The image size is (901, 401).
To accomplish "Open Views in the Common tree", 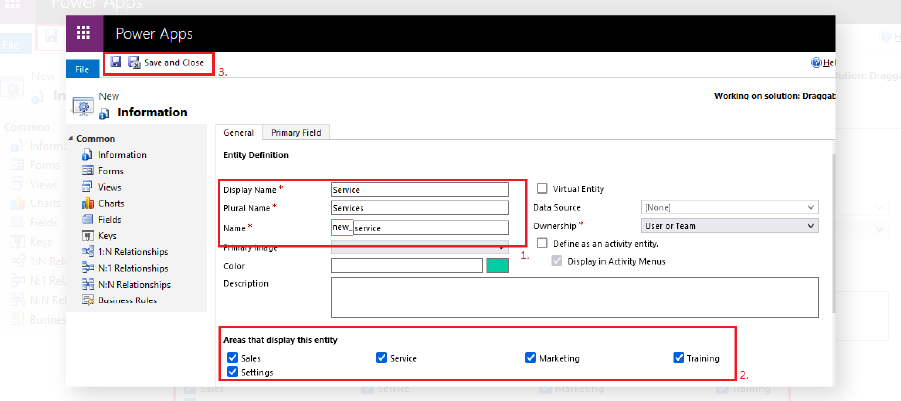I will 109,187.
